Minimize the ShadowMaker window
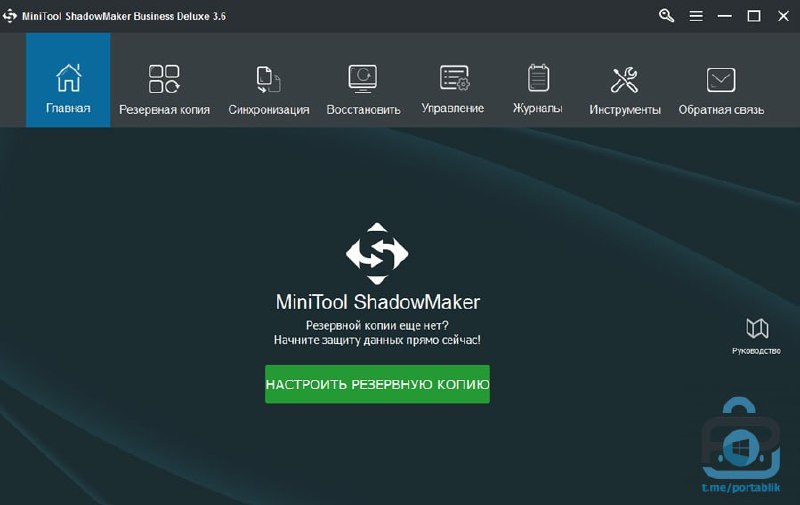The width and height of the screenshot is (800, 505). (x=724, y=16)
